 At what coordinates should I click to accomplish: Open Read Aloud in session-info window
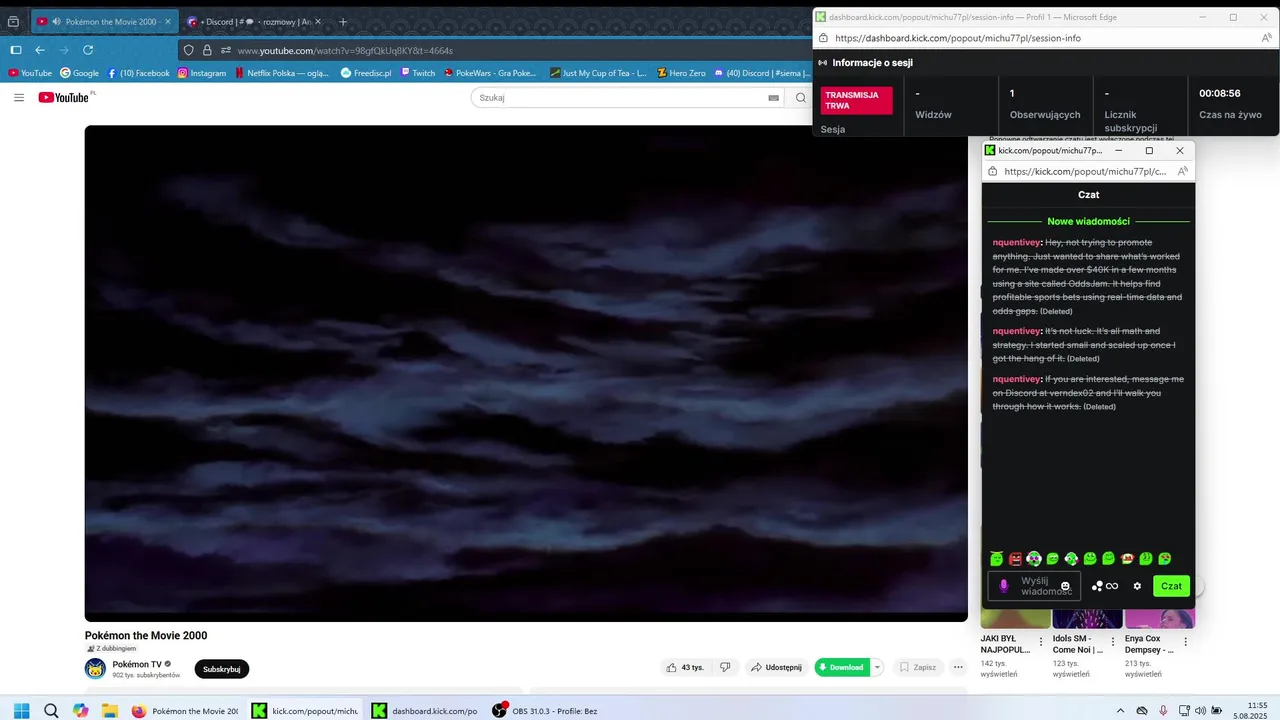(x=1267, y=38)
